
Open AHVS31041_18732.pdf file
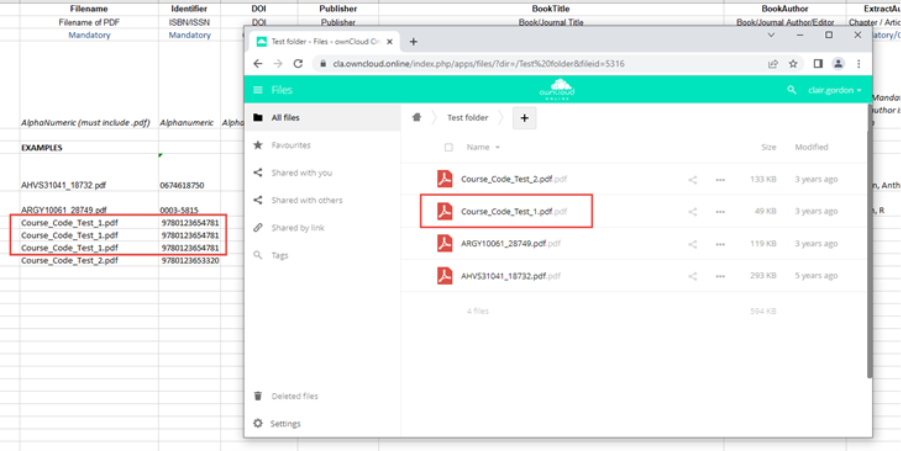pyautogui.click(x=511, y=276)
